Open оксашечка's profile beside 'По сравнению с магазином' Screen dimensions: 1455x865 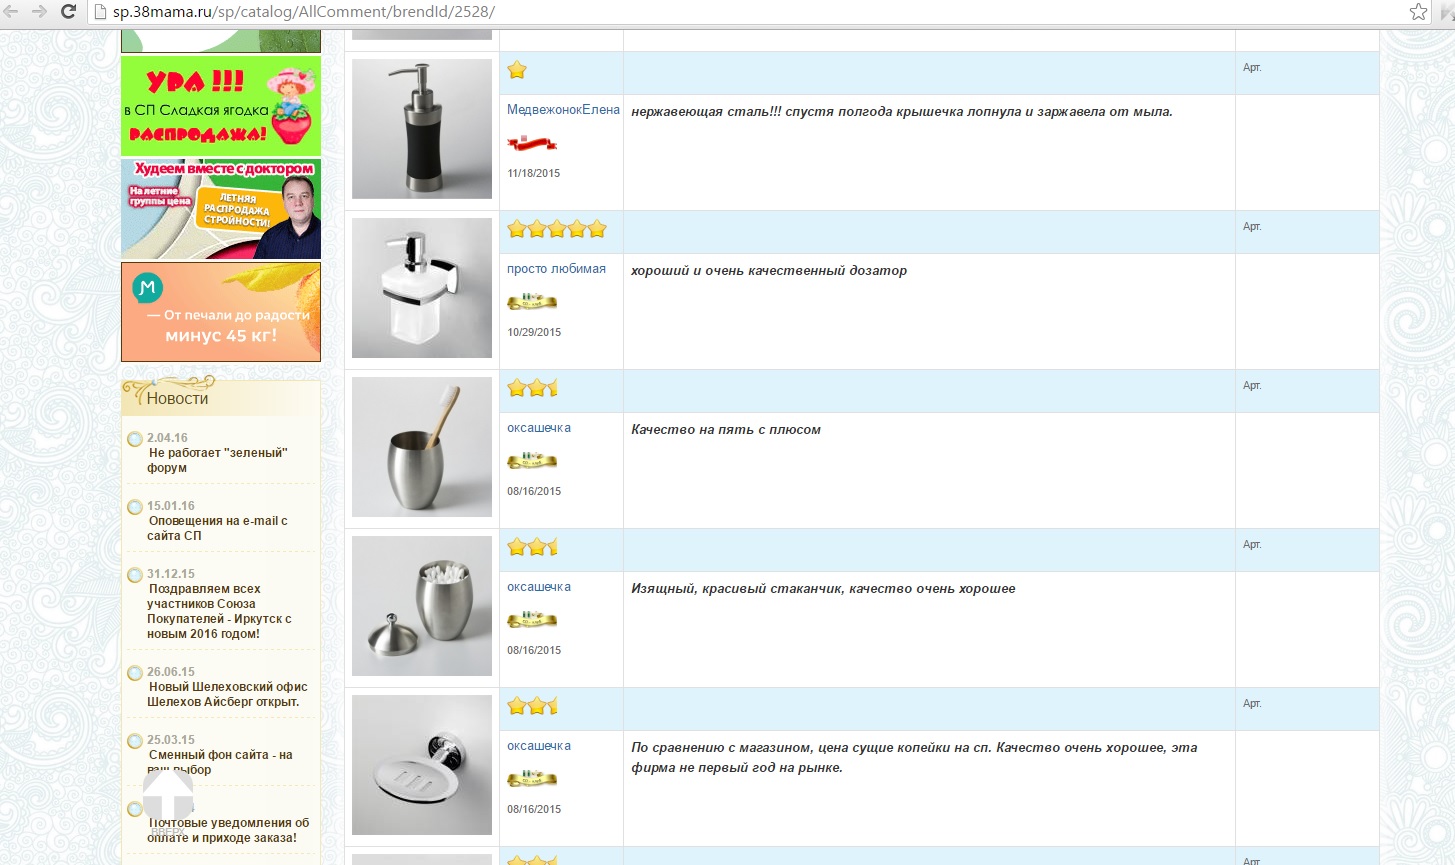pos(539,746)
